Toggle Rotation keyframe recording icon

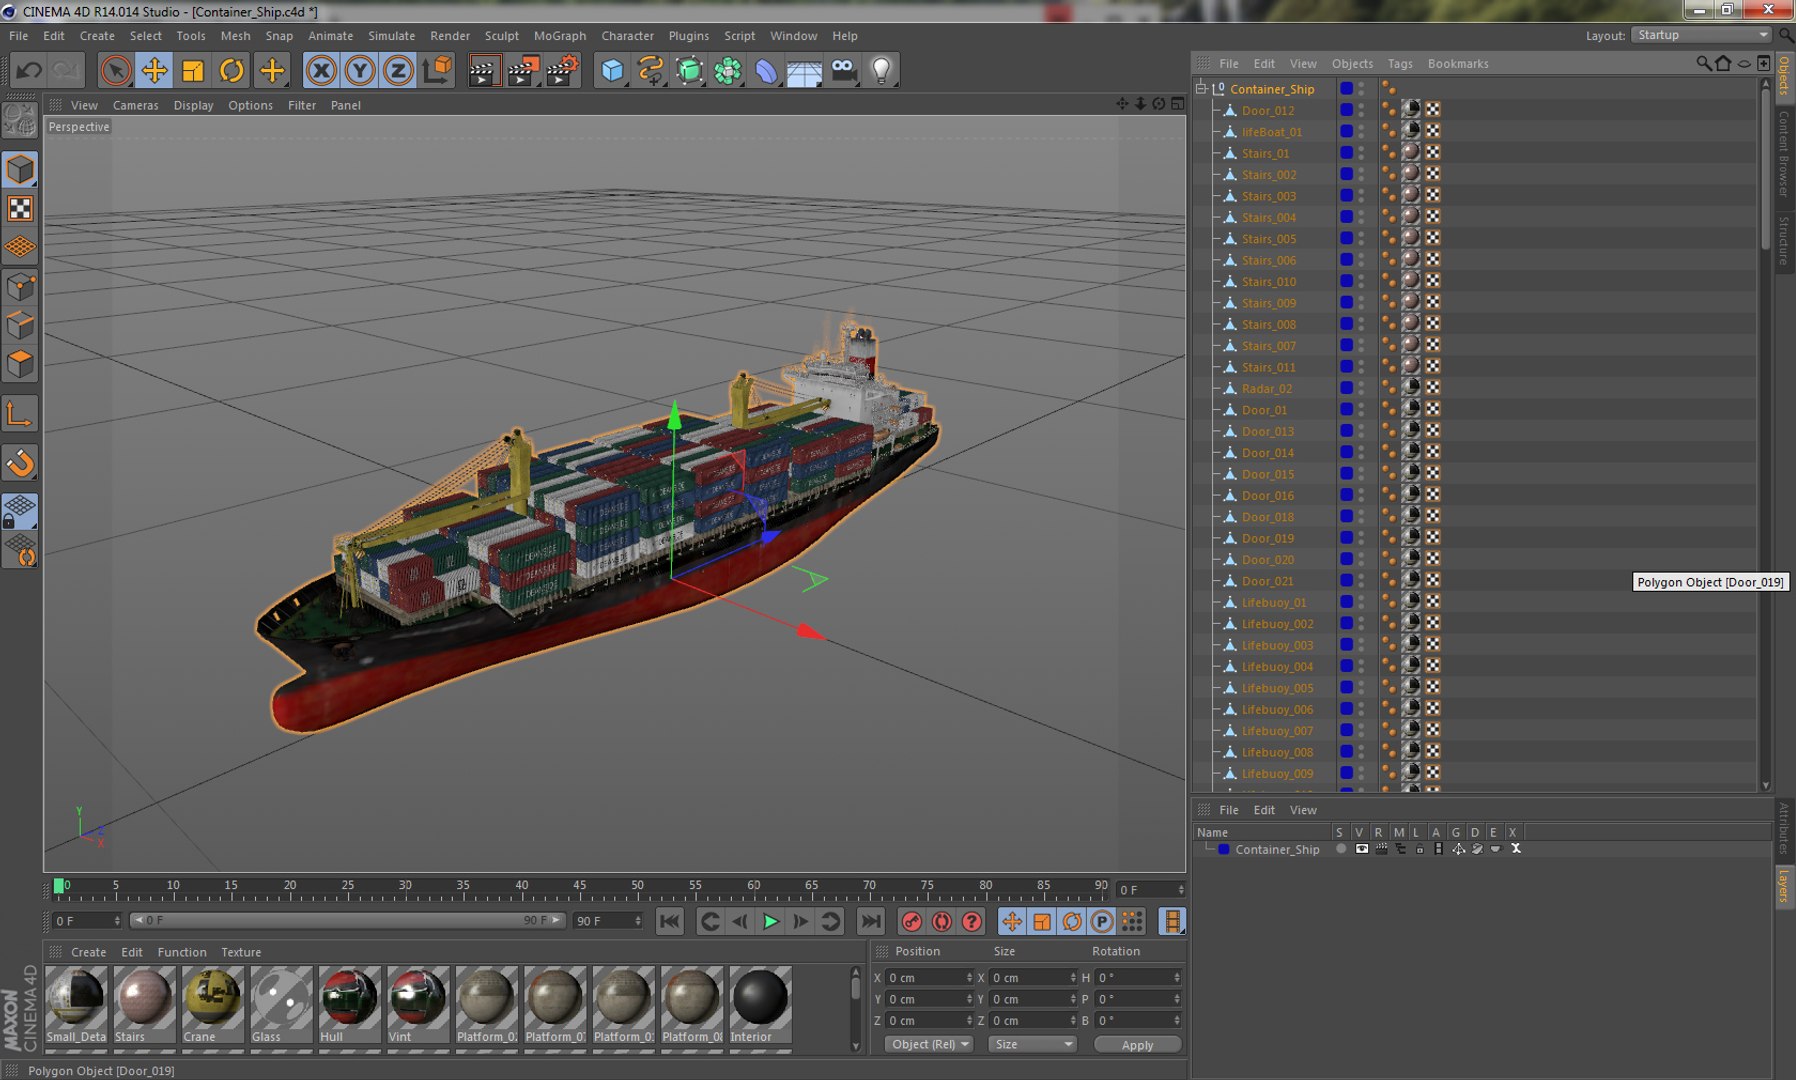point(1072,921)
